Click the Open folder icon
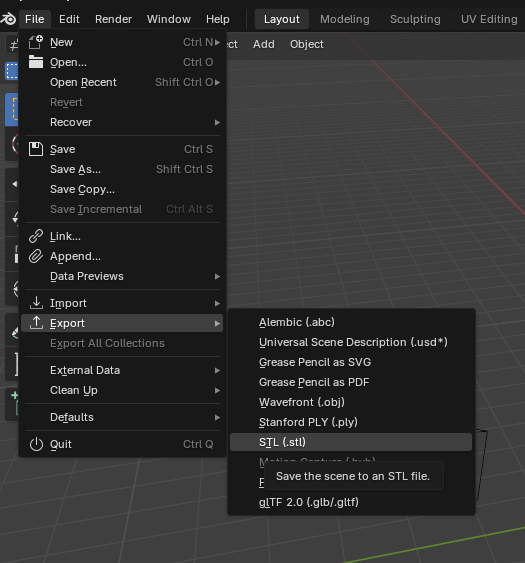525x563 pixels. 36,62
